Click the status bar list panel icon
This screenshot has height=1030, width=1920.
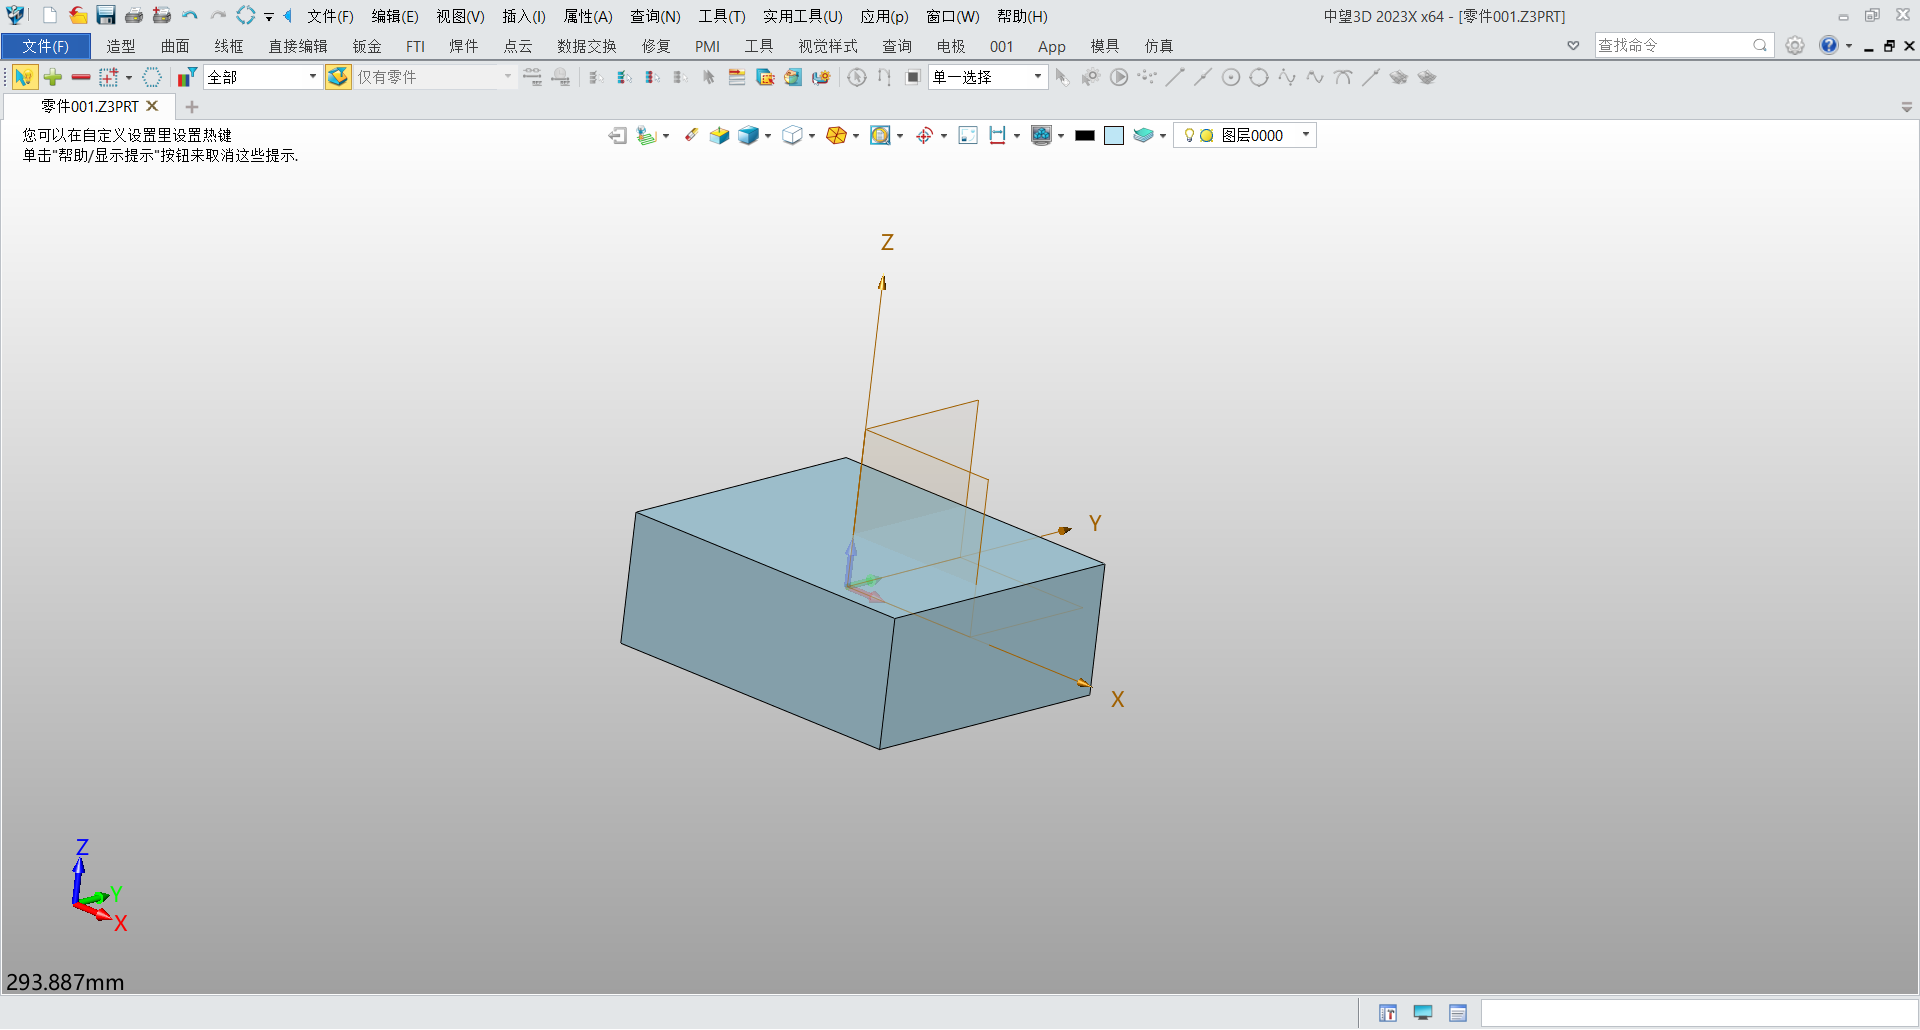click(x=1458, y=1013)
